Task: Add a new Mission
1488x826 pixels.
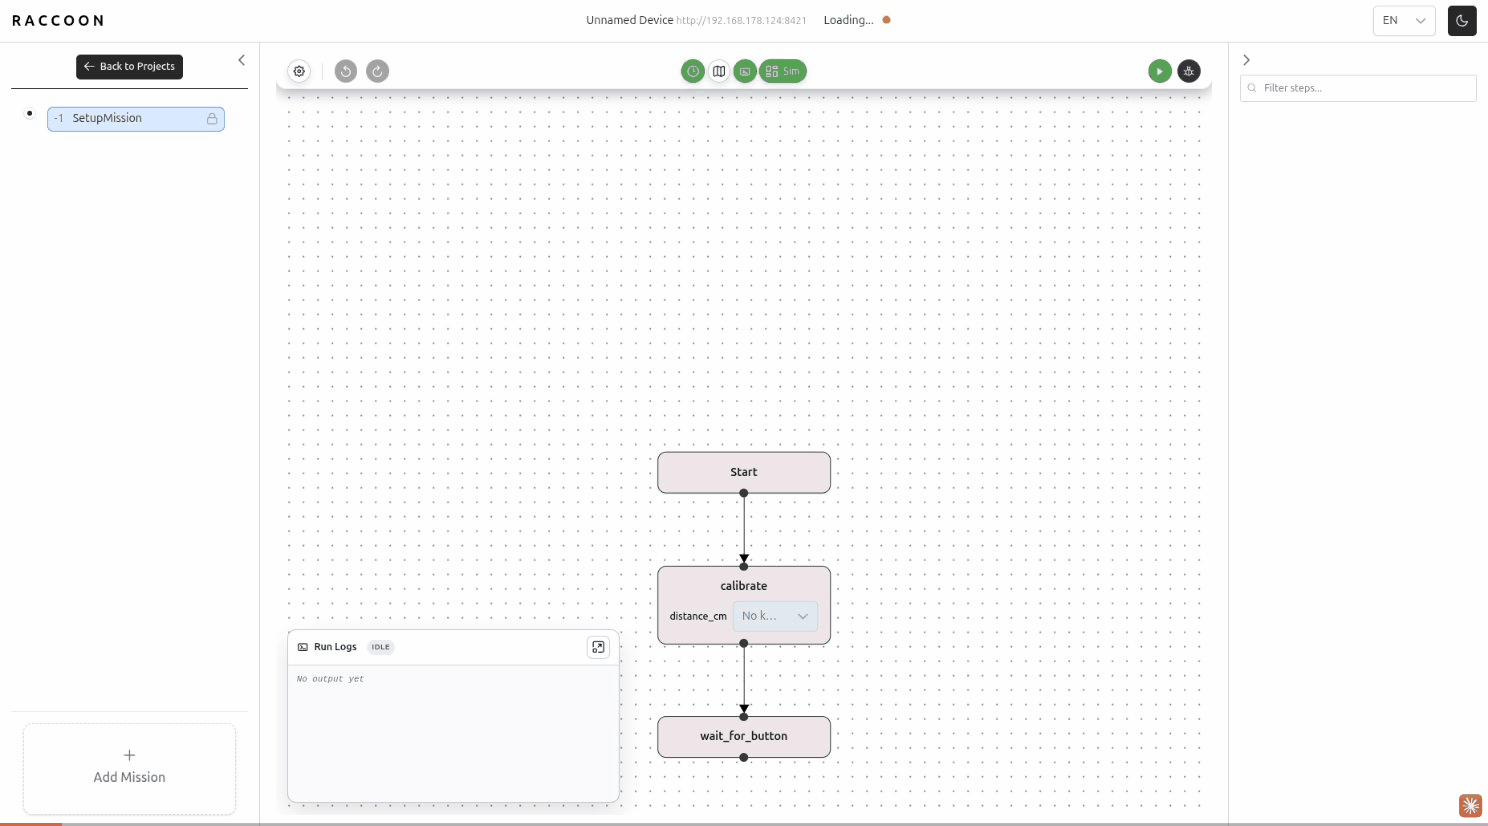Action: pyautogui.click(x=129, y=768)
